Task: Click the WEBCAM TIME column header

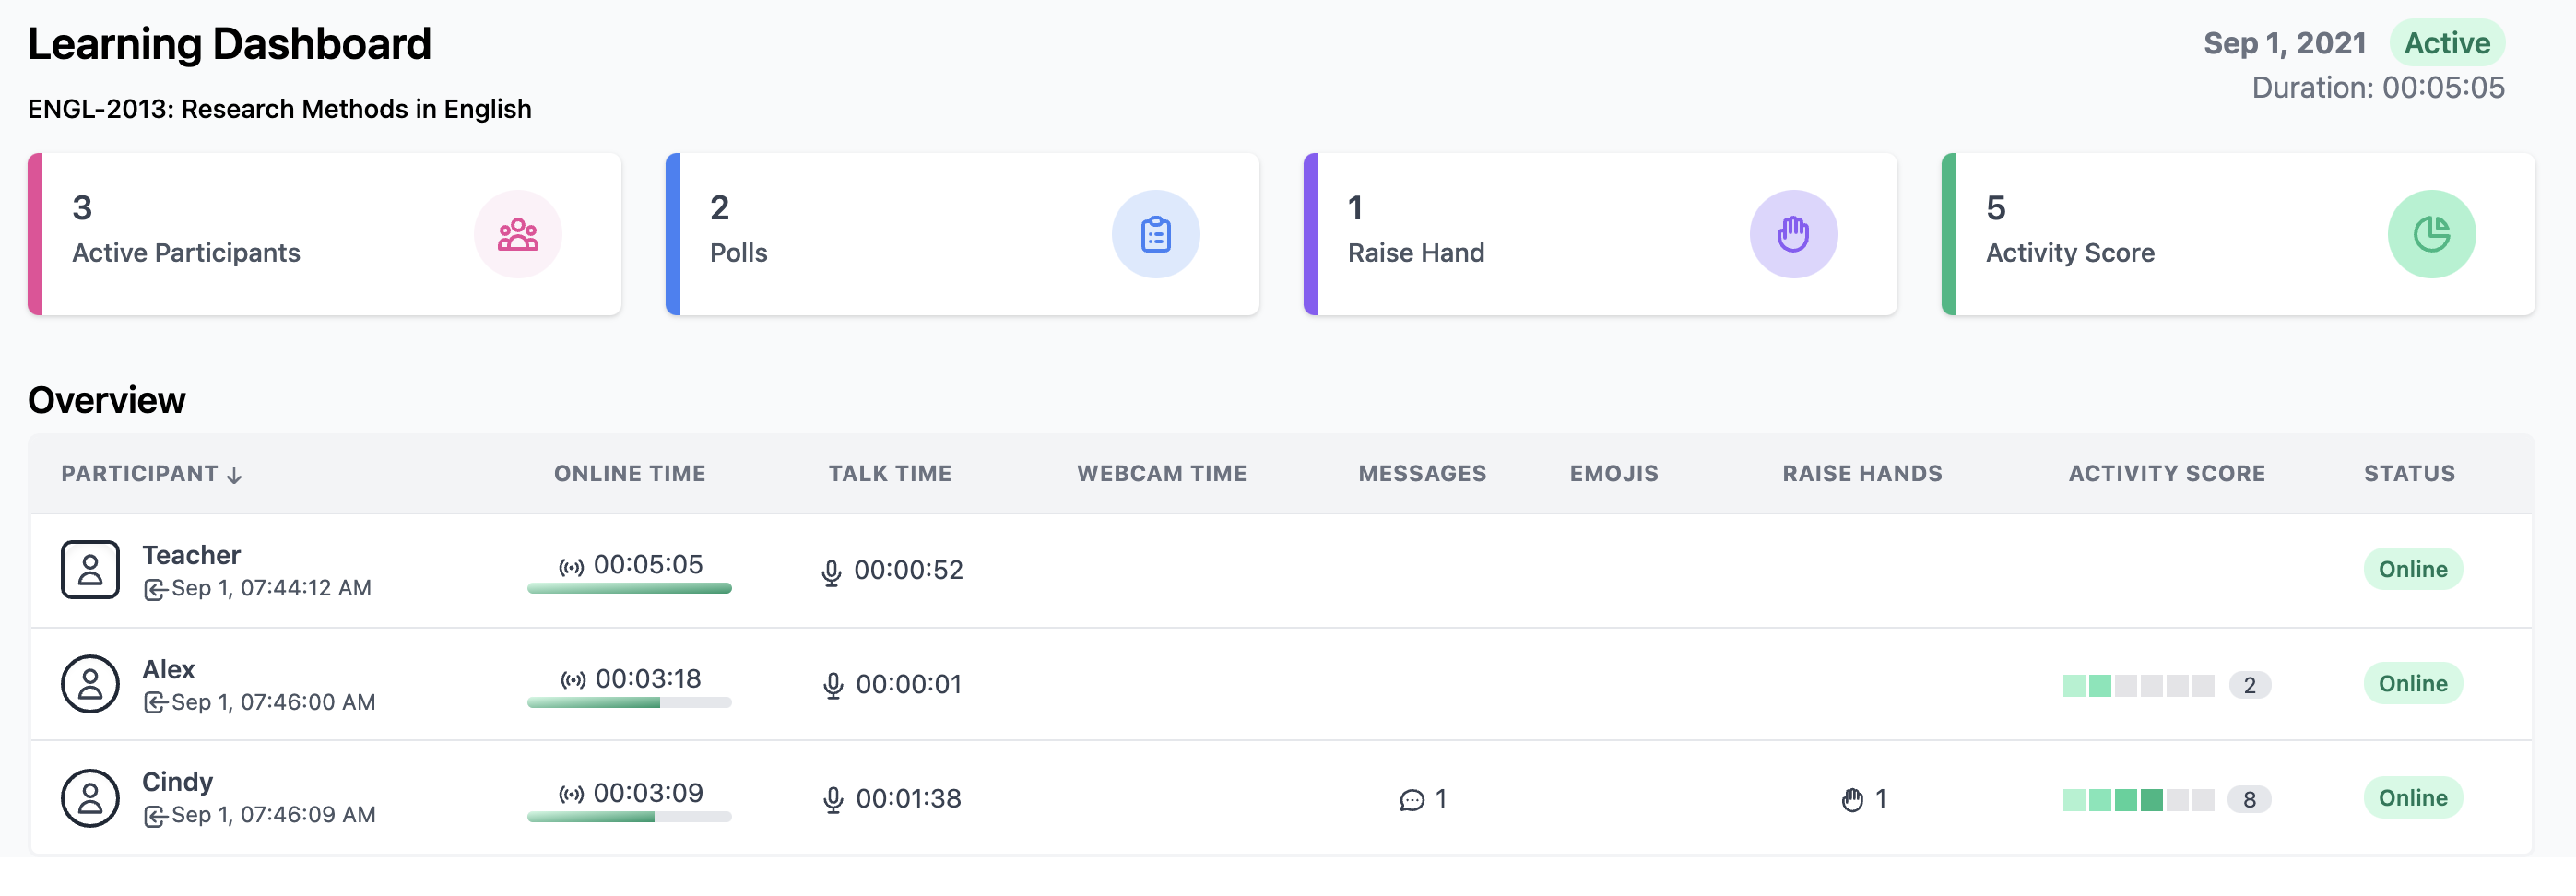Action: [x=1162, y=473]
